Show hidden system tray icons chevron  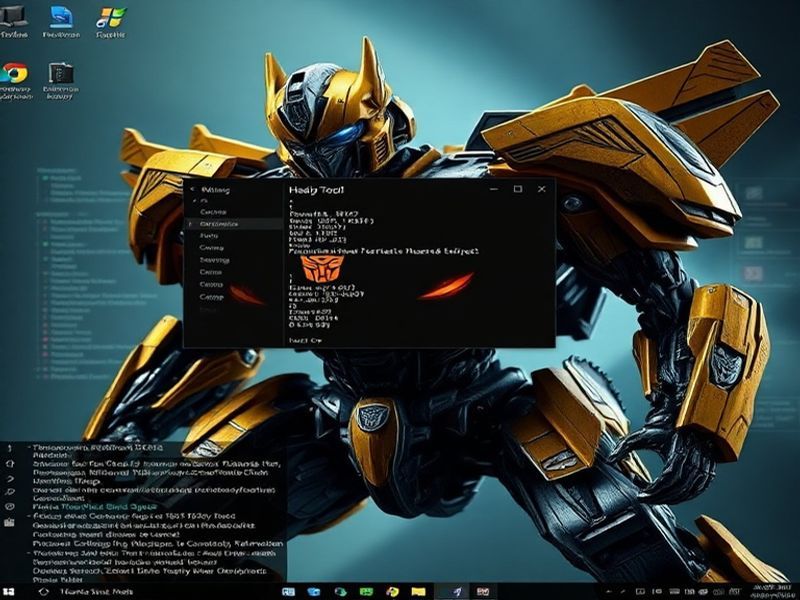609,592
